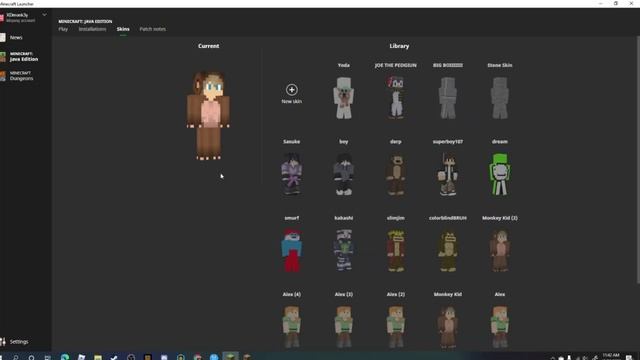Screen dimensions: 640x360
Task: Click the Library vertical scrollbar
Action: pos(638,159)
